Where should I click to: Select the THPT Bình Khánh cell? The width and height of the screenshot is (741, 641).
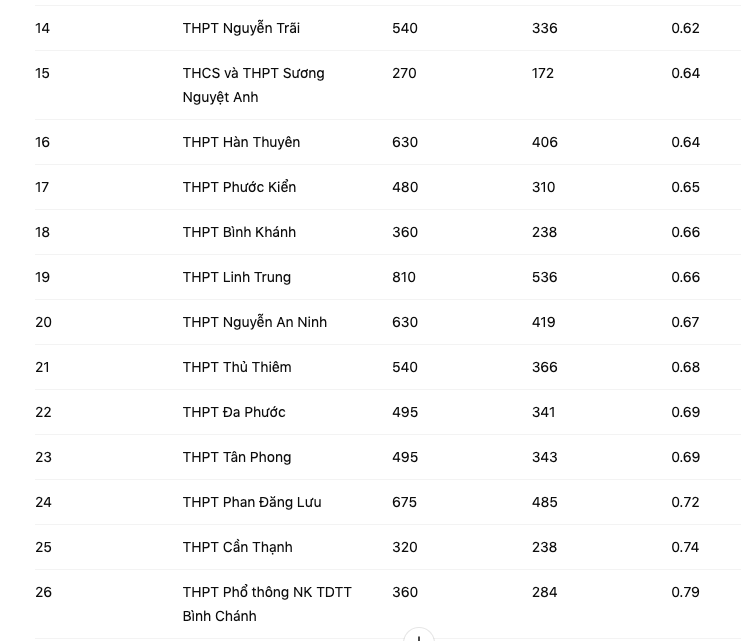[239, 232]
